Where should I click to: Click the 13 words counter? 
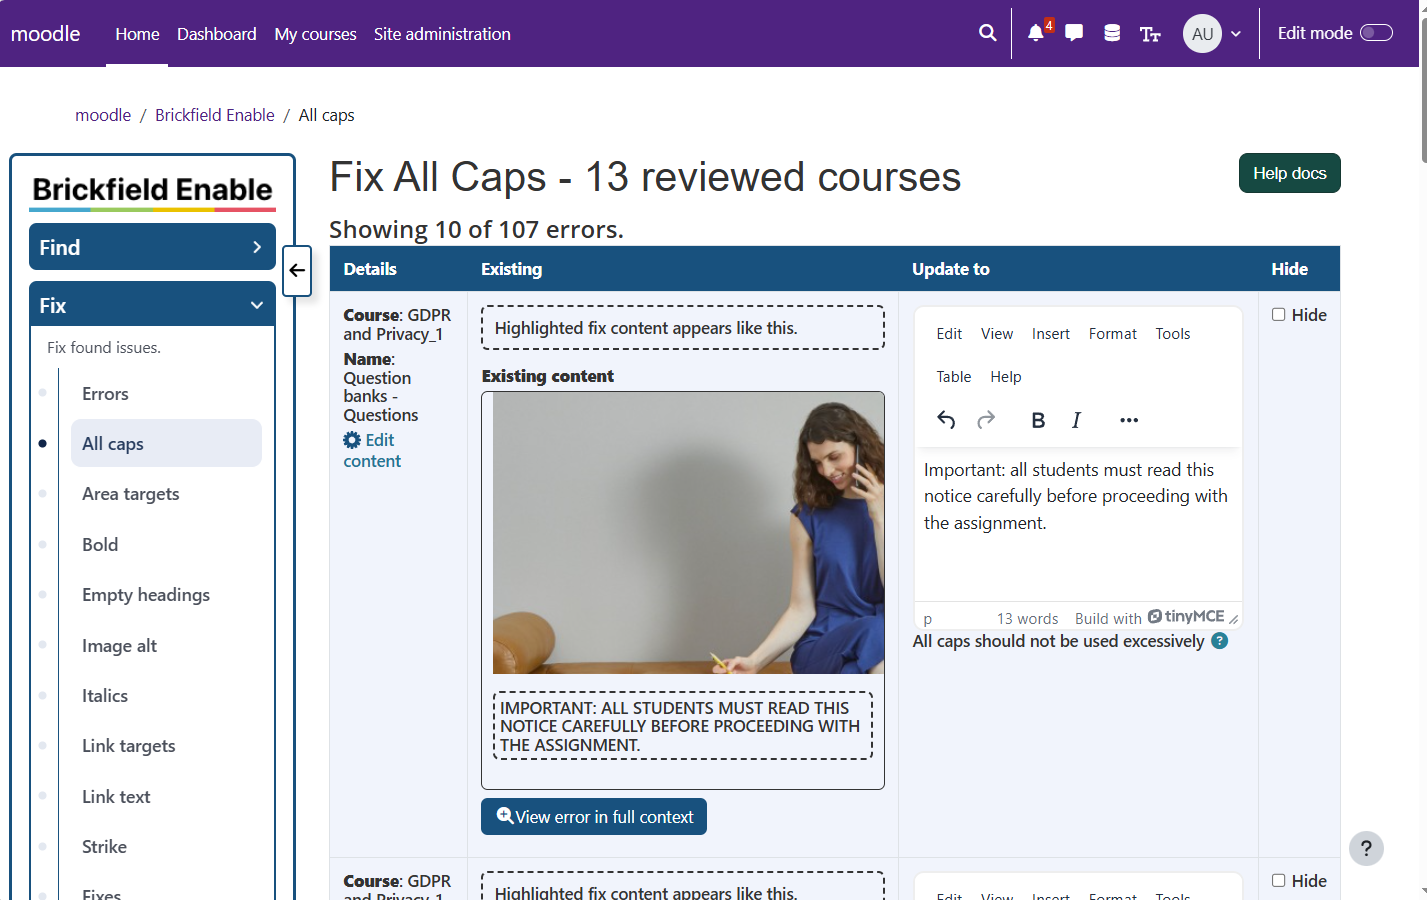tap(1027, 619)
